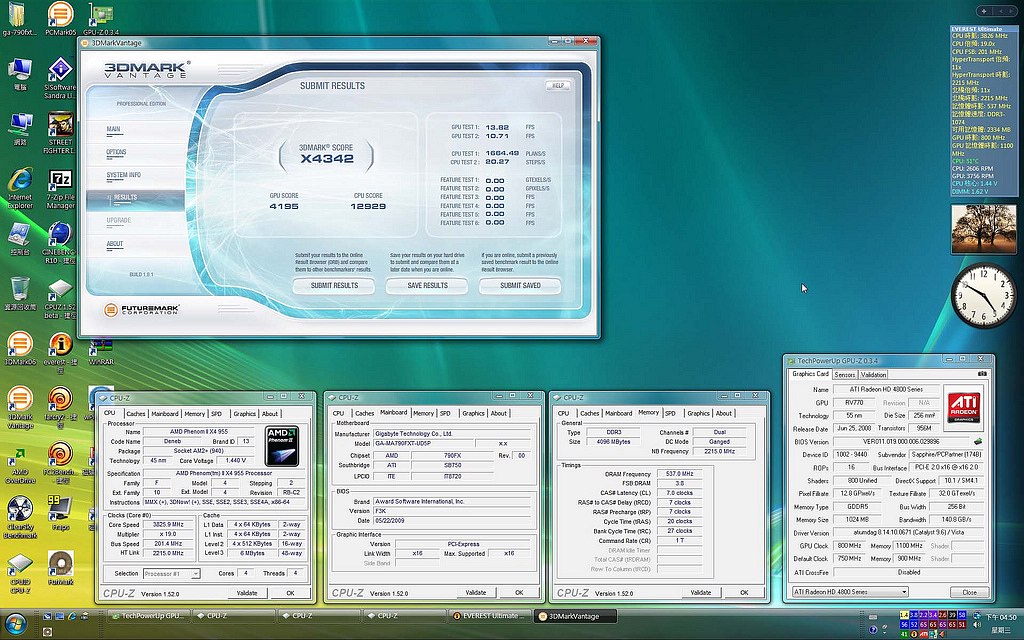Viewport: 1024px width, 640px height.
Task: Click the GPU-Z screenshot camera icon
Action: coord(982,374)
